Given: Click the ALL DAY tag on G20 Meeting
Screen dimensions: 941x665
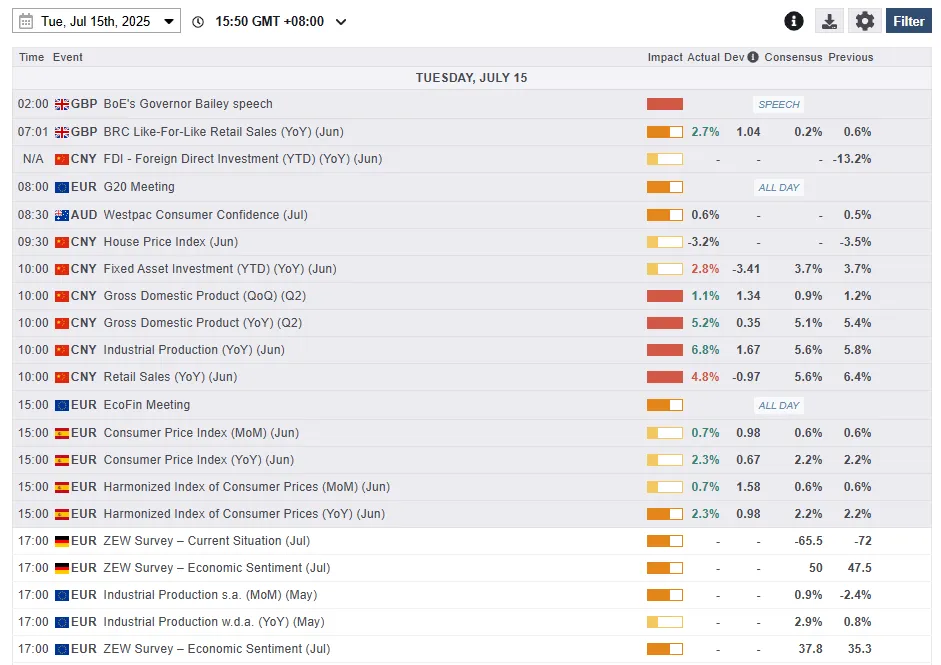Looking at the screenshot, I should coord(778,187).
